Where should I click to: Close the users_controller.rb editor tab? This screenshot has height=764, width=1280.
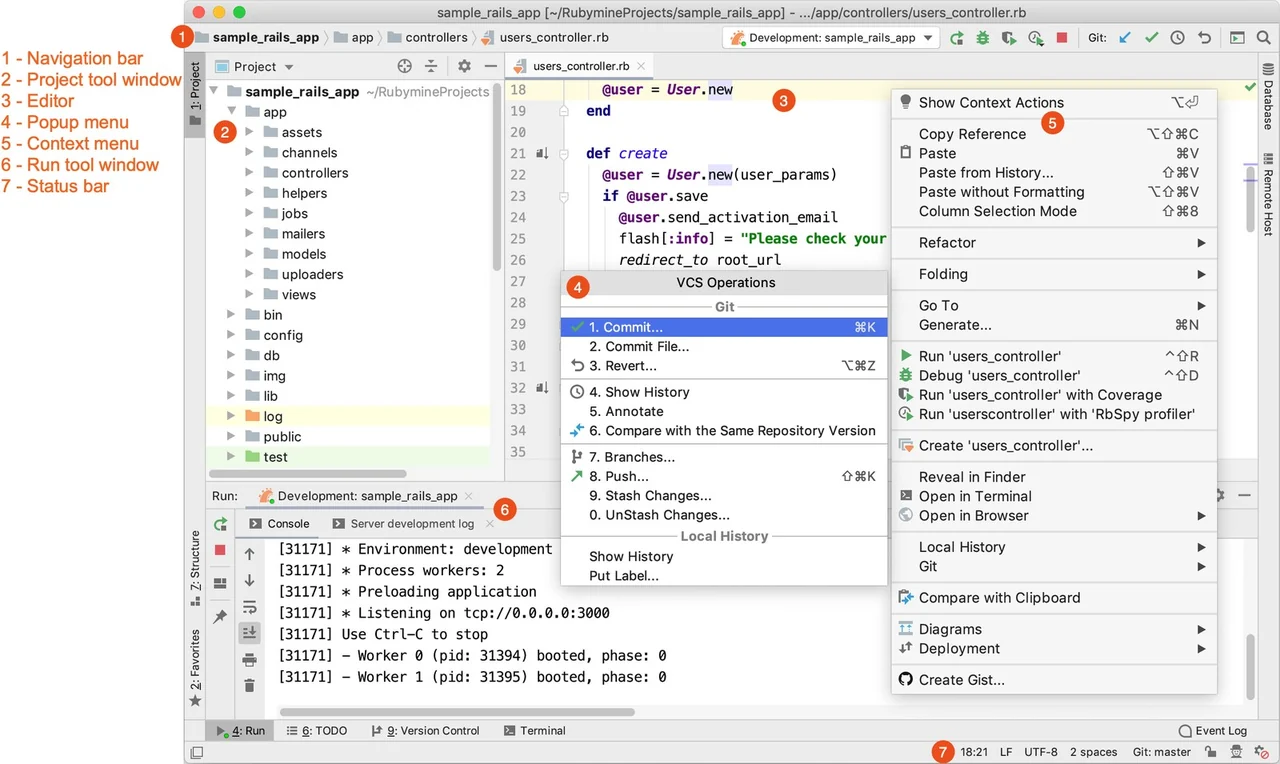(642, 66)
